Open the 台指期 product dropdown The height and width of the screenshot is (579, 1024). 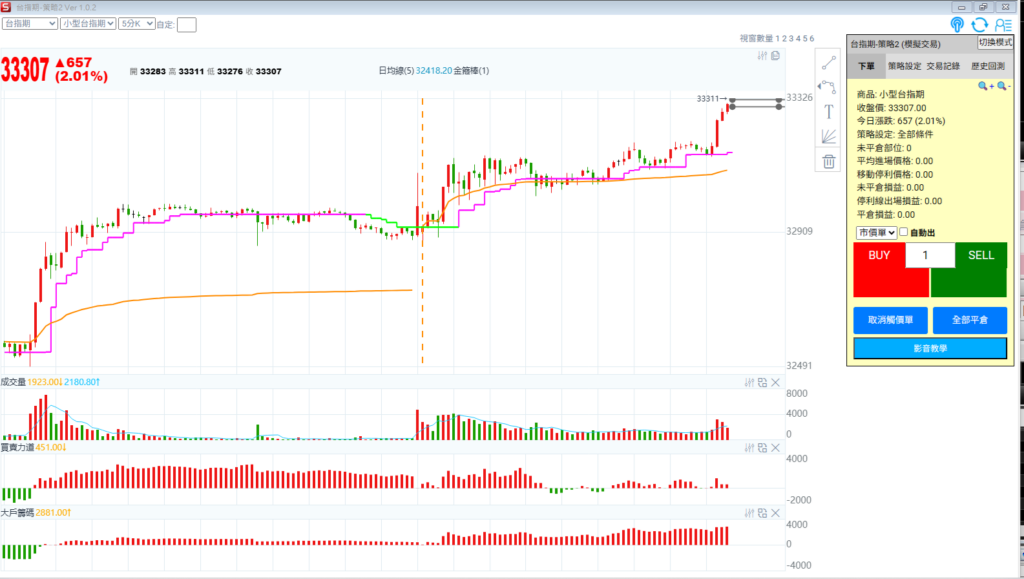(x=29, y=22)
